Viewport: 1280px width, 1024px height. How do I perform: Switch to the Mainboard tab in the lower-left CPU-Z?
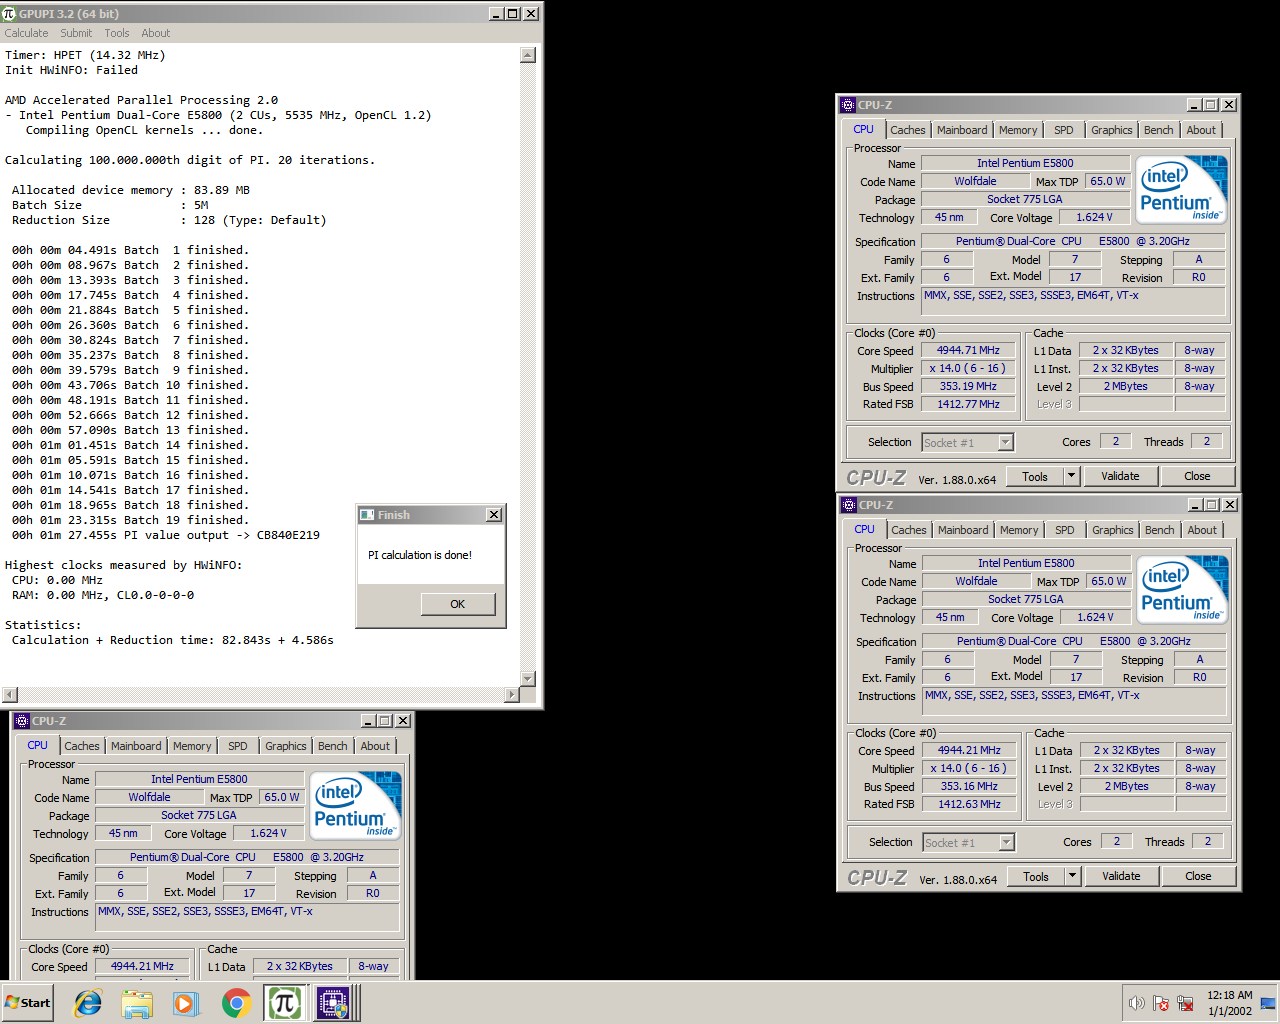click(136, 746)
